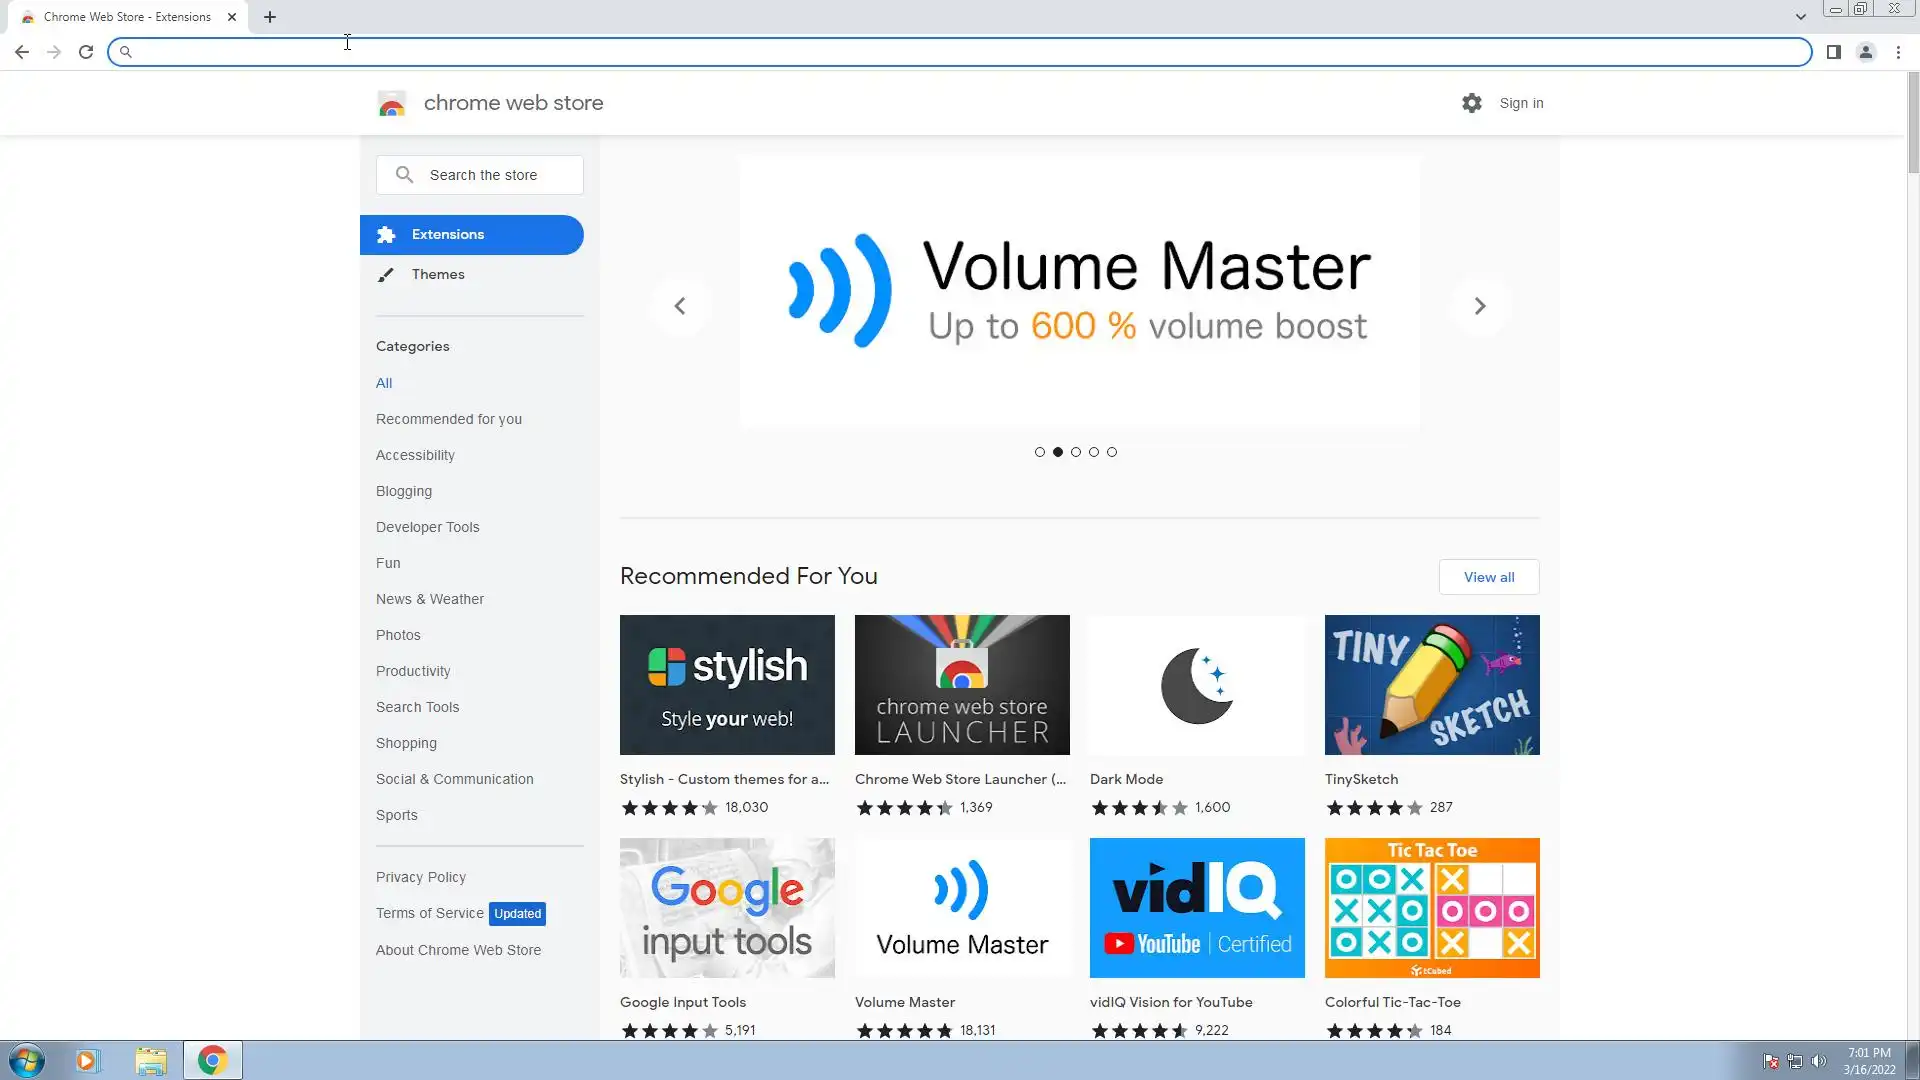The height and width of the screenshot is (1080, 1920).
Task: Select the third carousel indicator dot
Action: [1076, 452]
